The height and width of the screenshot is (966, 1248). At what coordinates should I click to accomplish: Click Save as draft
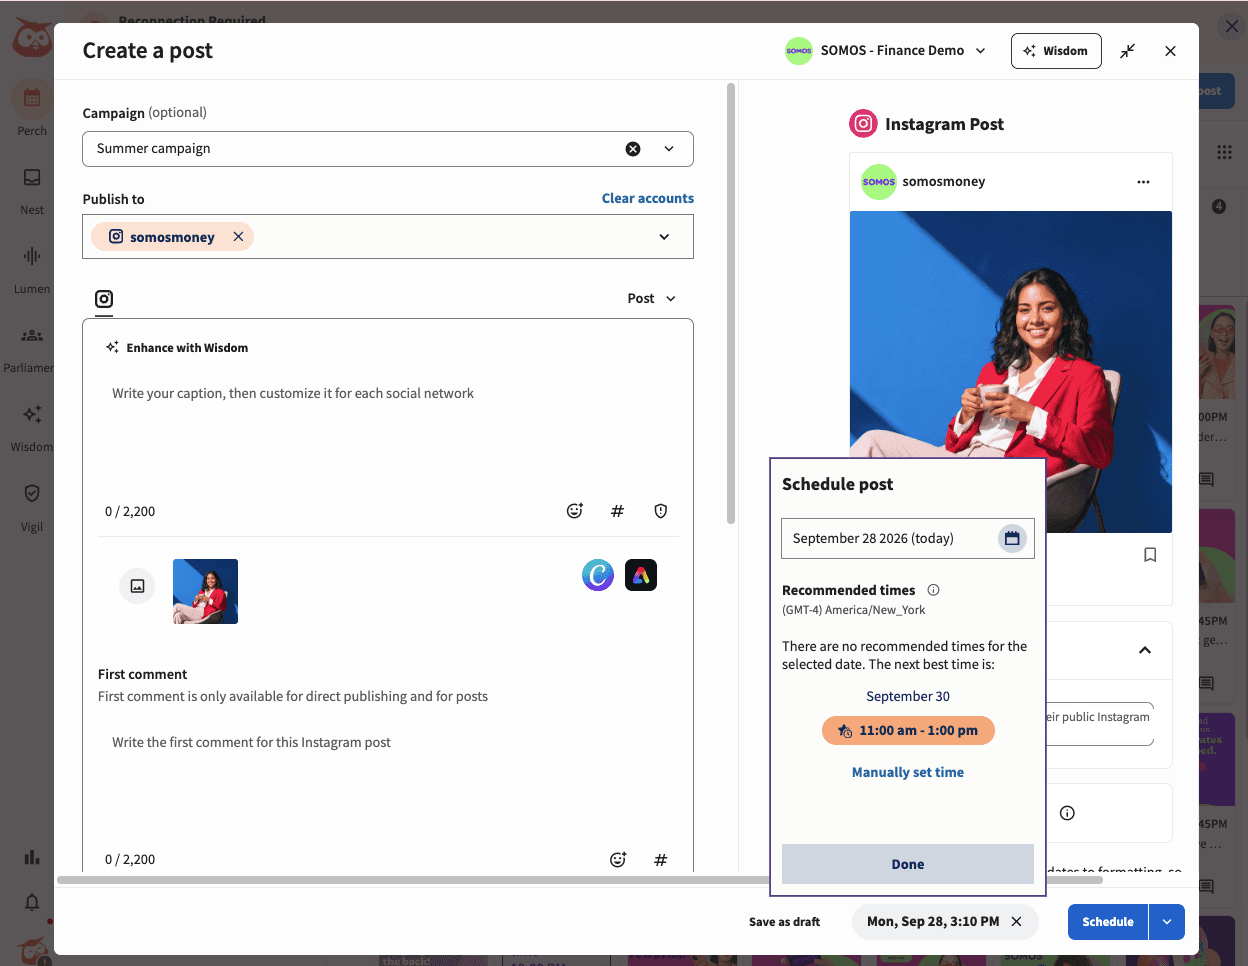click(784, 922)
